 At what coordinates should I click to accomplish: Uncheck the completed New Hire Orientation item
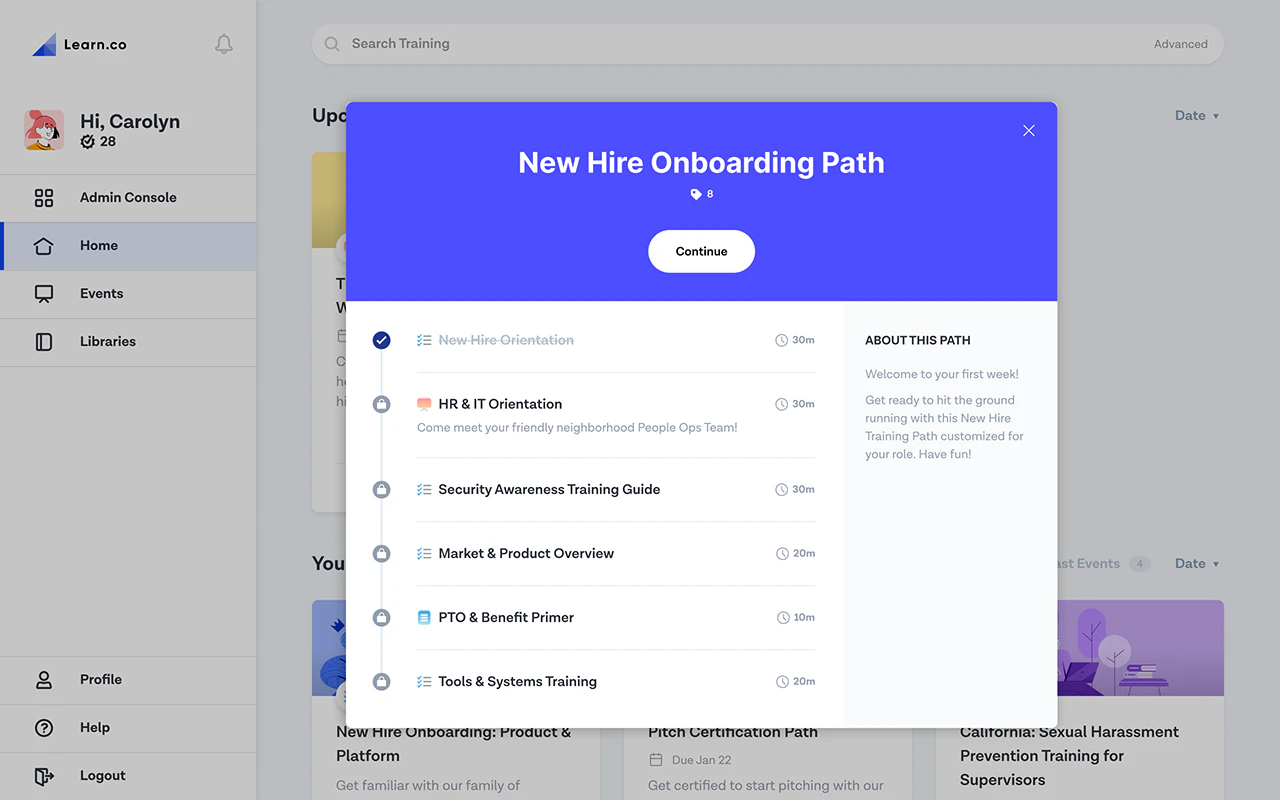[x=381, y=340]
